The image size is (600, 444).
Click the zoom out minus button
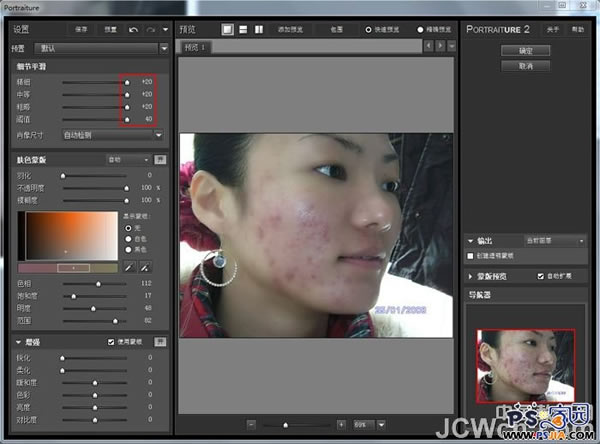coord(249,424)
